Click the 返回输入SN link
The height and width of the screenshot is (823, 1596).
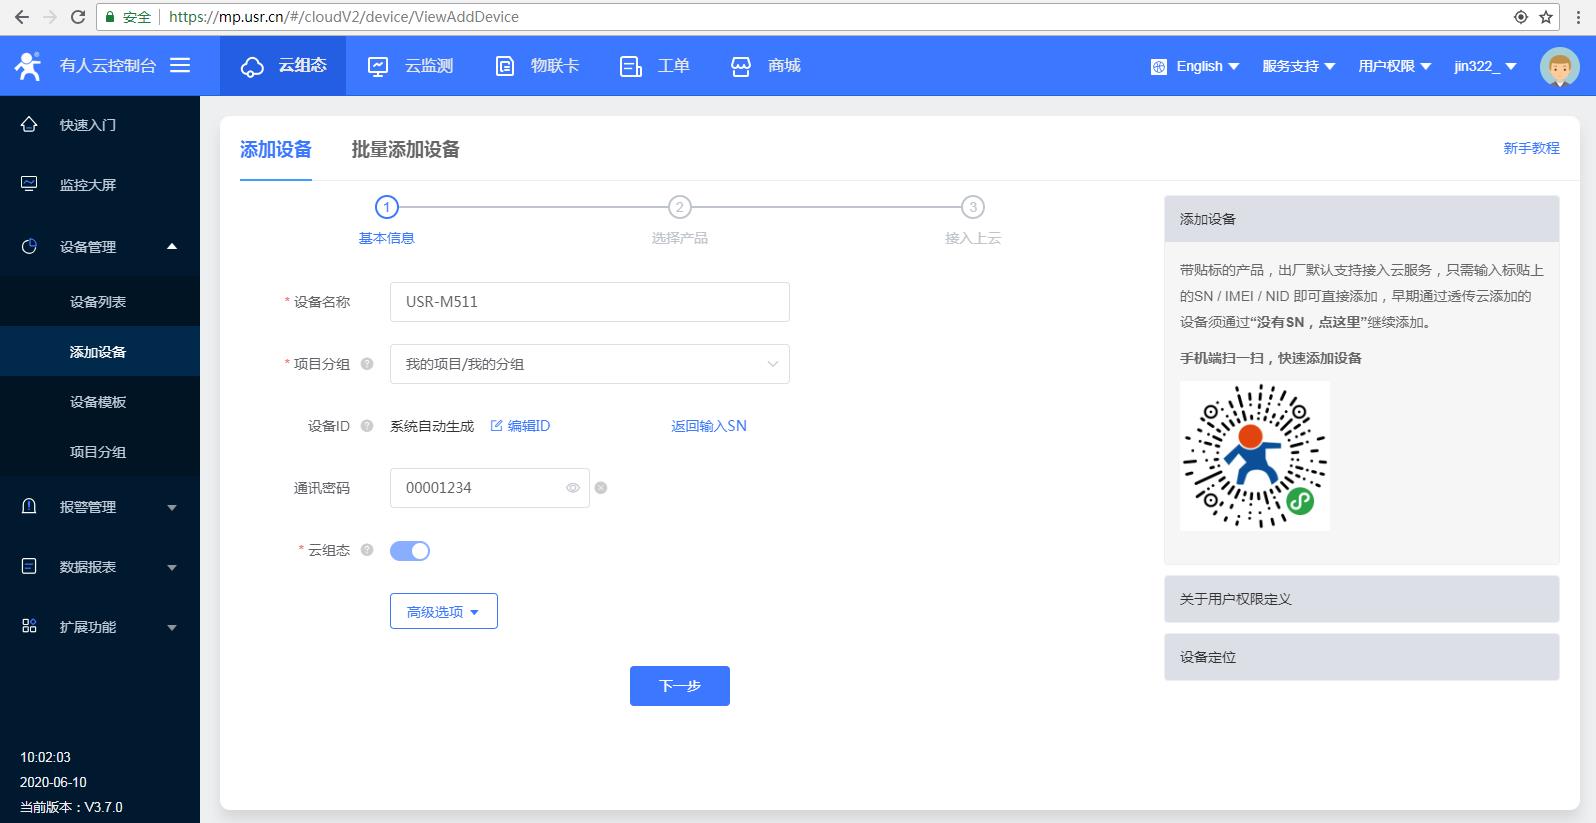pyautogui.click(x=708, y=426)
